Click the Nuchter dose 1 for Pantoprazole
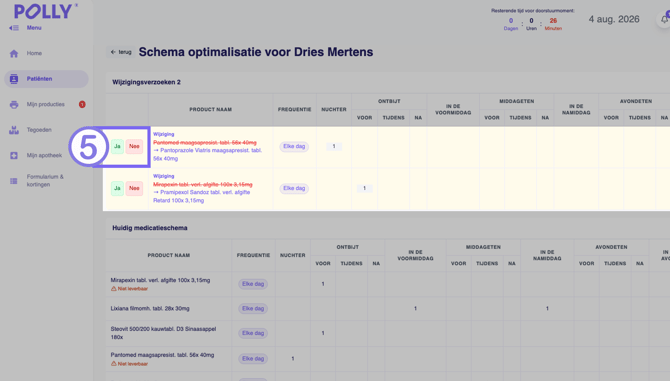Viewport: 670px width, 381px height. click(x=334, y=147)
